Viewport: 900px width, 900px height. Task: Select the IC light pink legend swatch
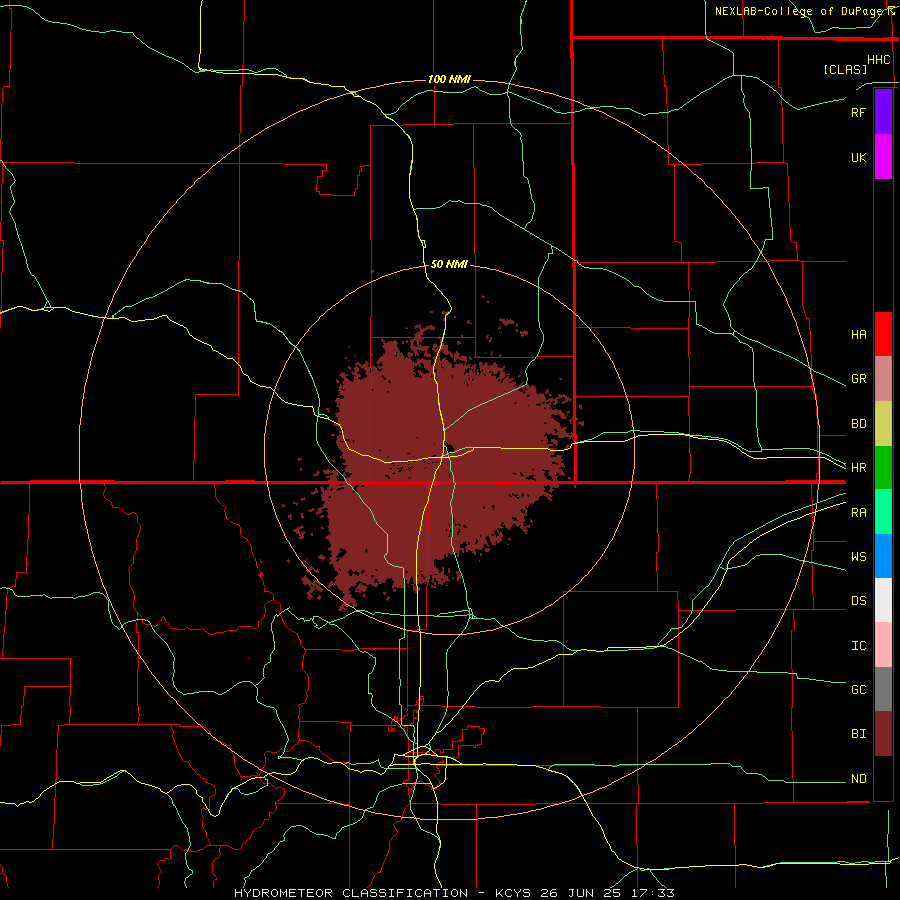(883, 645)
